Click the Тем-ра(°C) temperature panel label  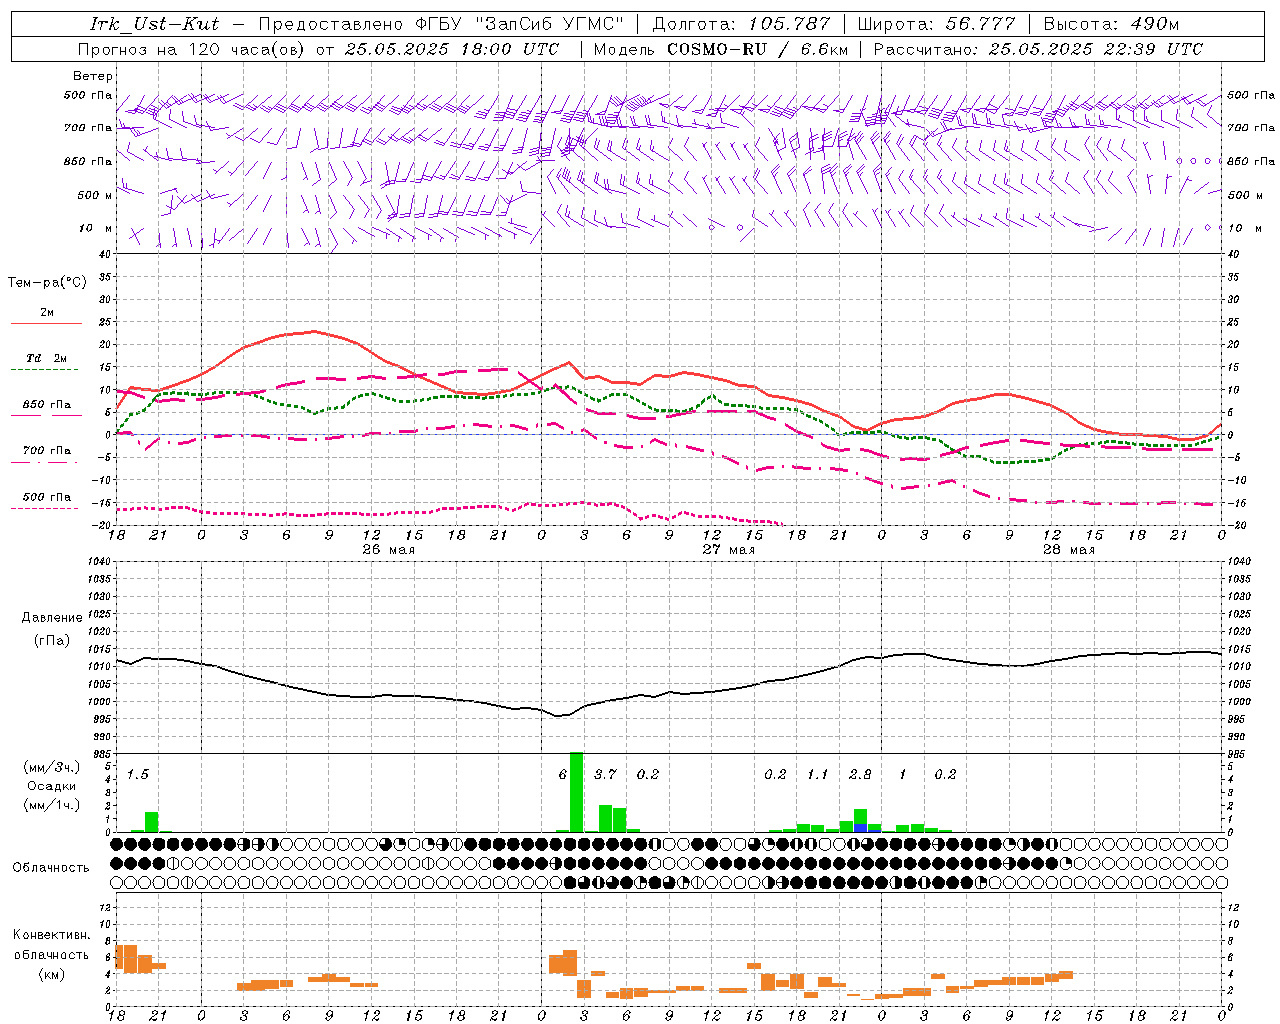pos(47,283)
